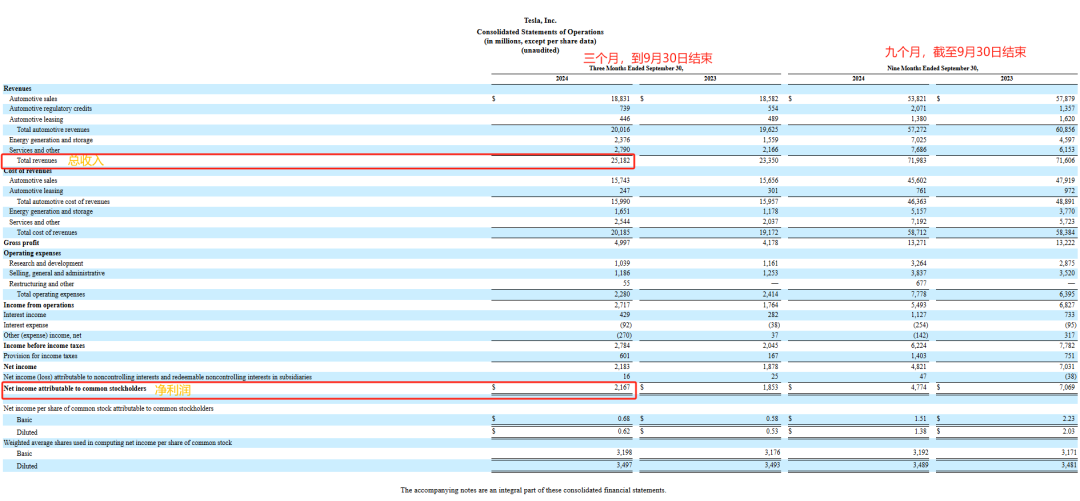The height and width of the screenshot is (501, 1080).
Task: Select the Total revenues row label
Action: tap(37, 160)
